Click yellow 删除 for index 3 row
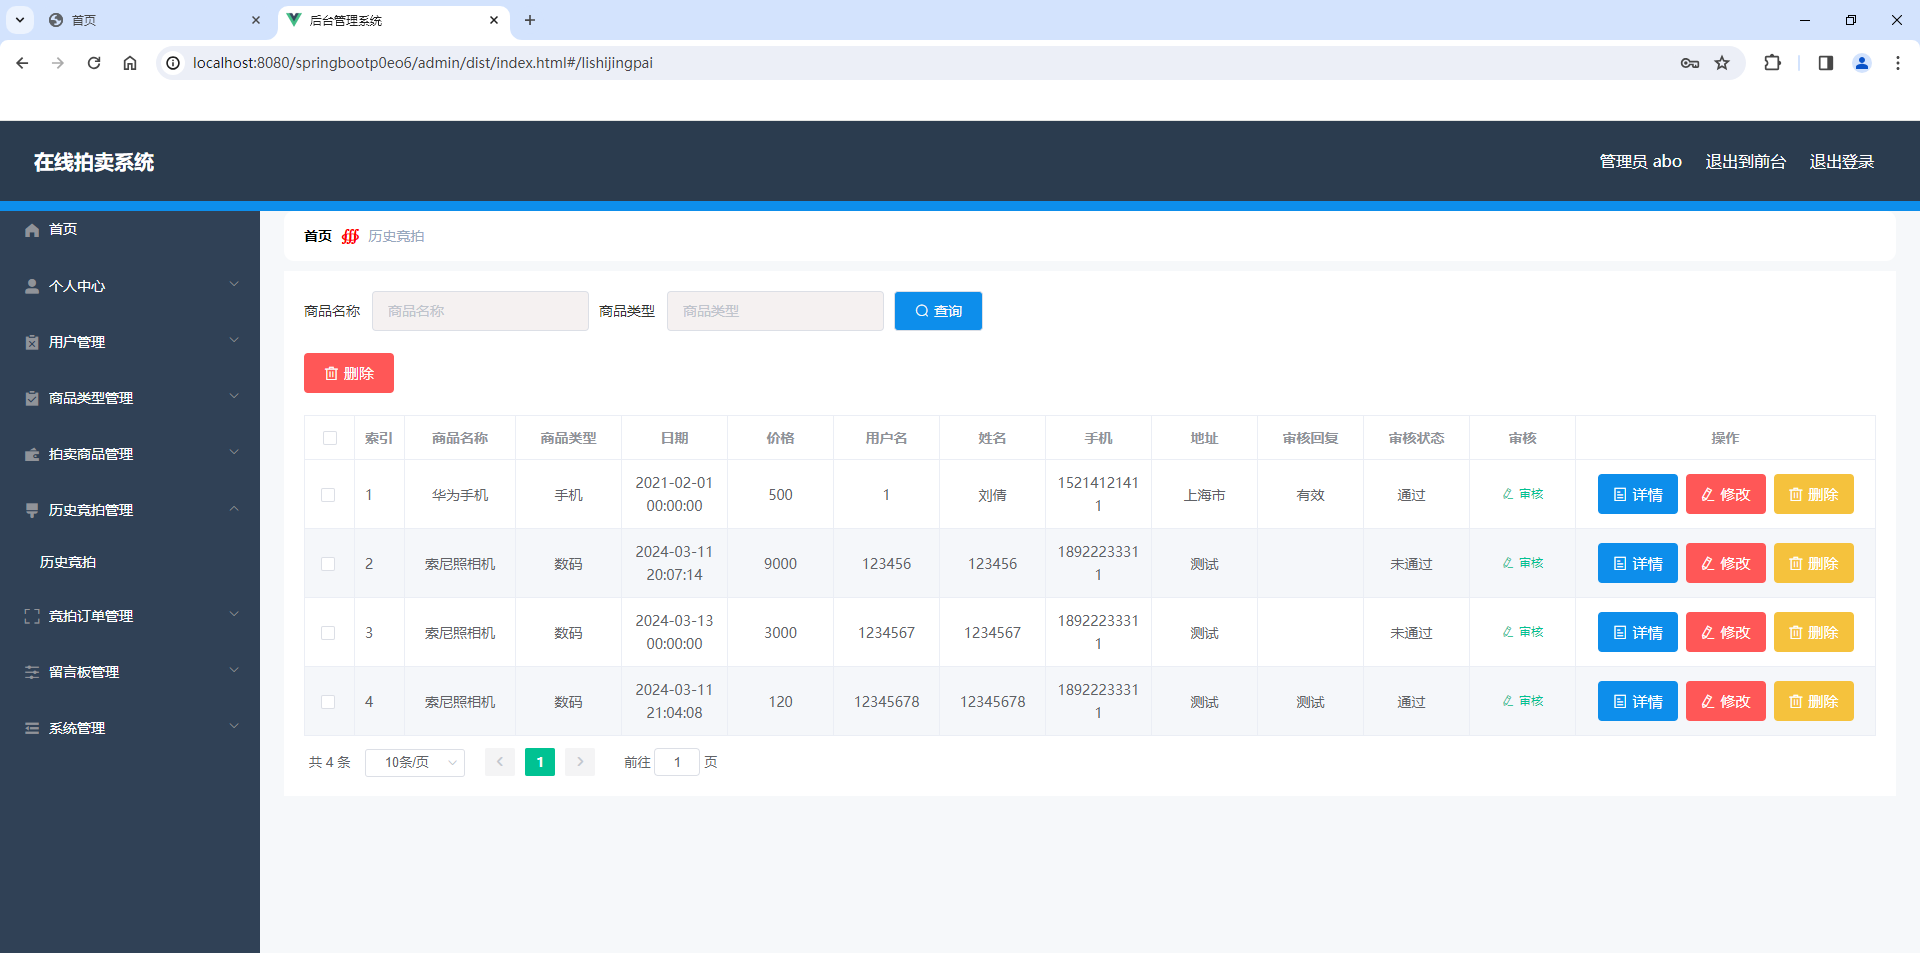 coord(1813,632)
